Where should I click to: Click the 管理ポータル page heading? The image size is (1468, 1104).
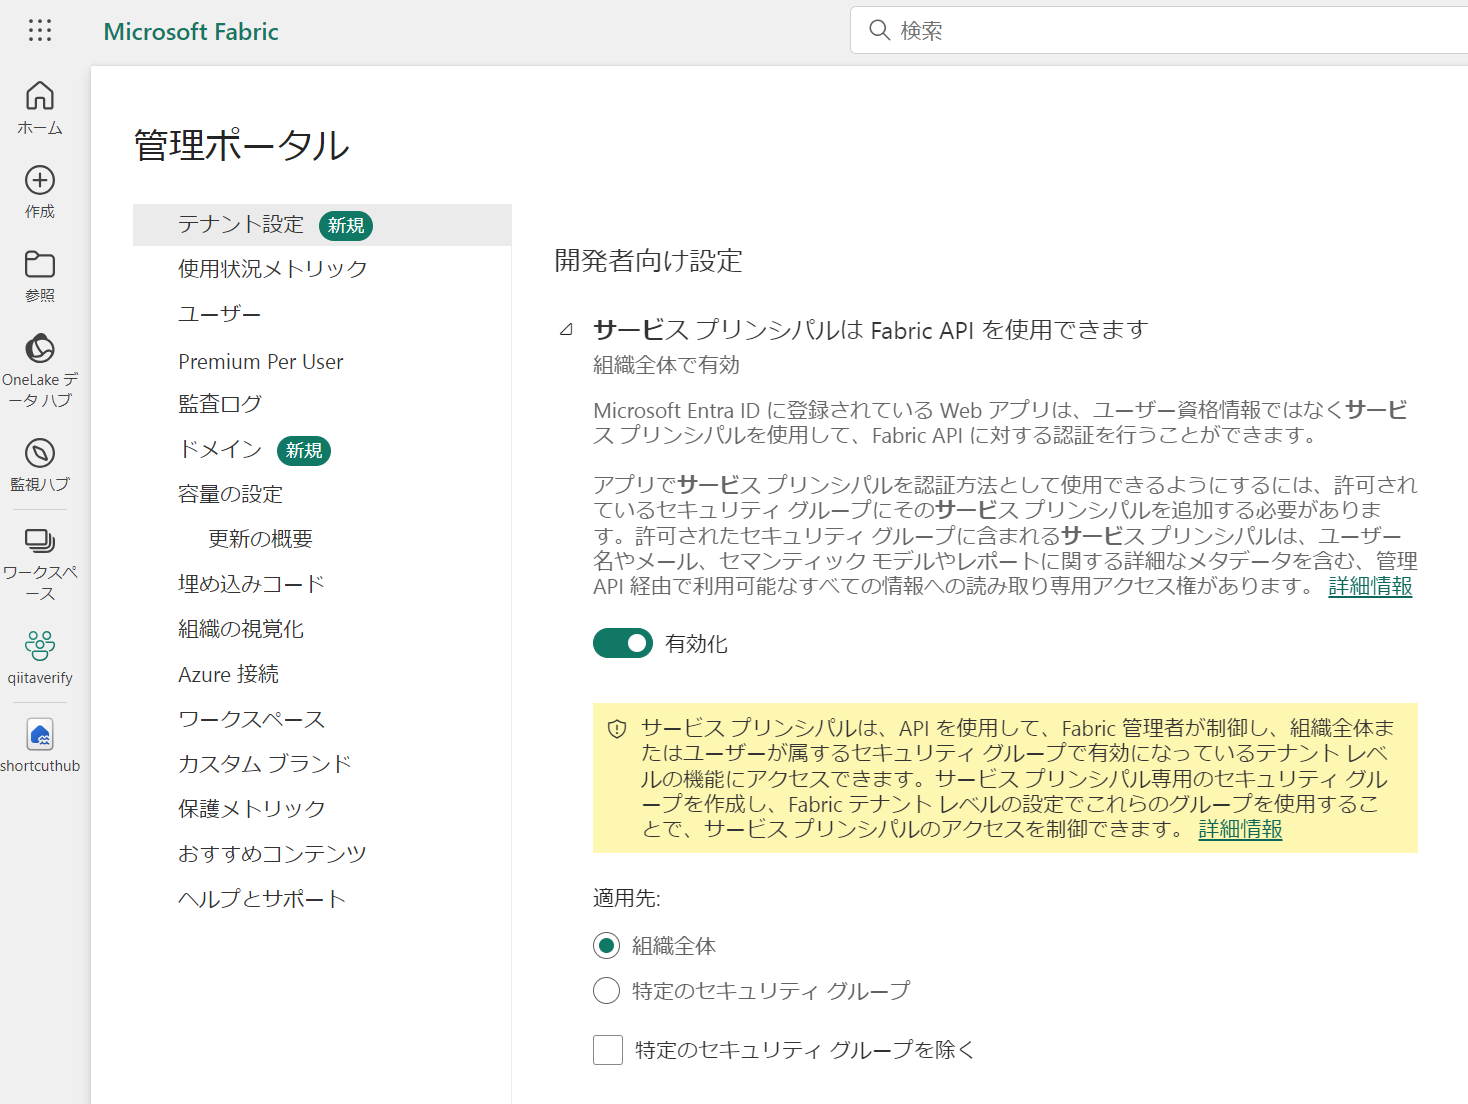(x=242, y=146)
